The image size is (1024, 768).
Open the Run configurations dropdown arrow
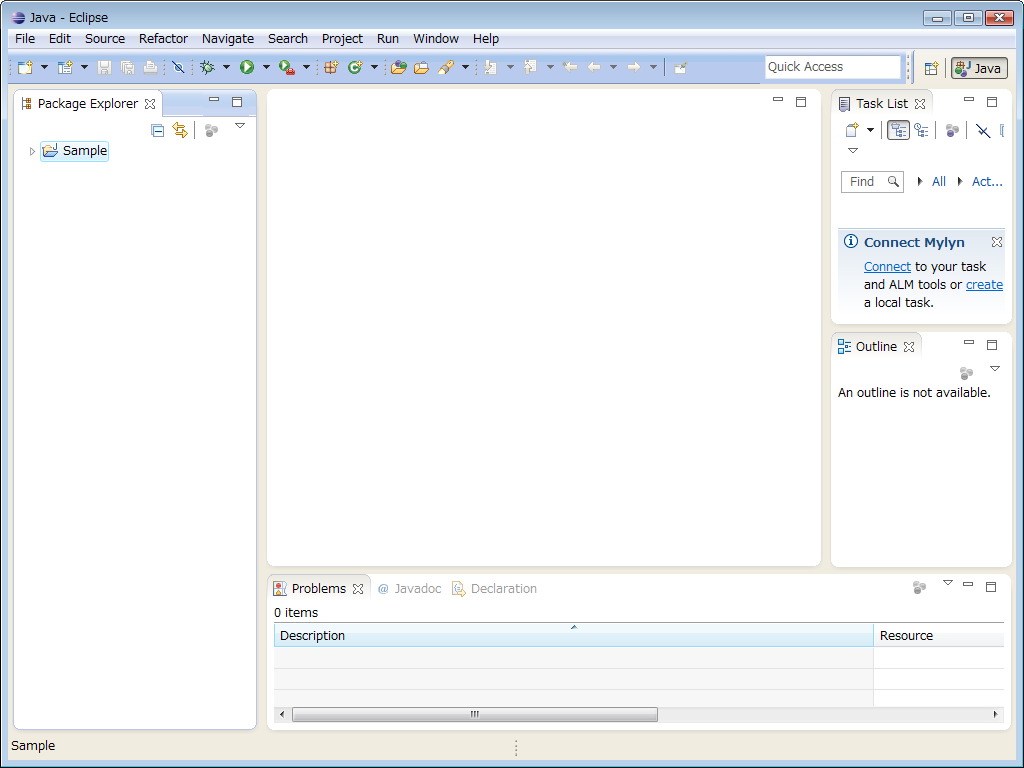tap(266, 67)
